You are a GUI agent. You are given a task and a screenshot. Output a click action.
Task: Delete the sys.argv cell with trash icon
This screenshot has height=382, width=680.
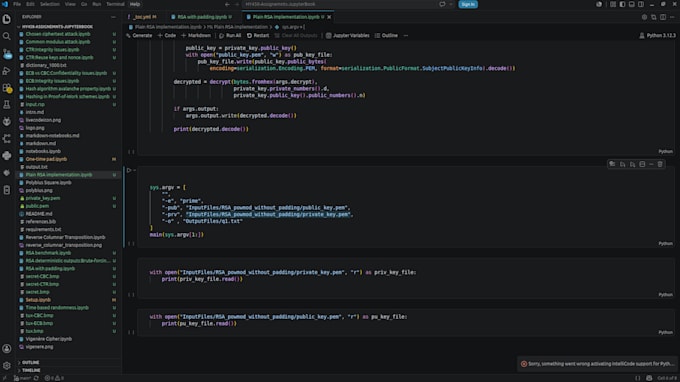point(660,164)
